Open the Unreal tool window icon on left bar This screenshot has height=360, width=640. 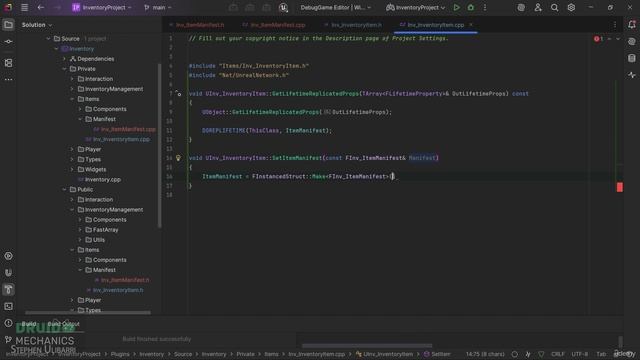click(x=8, y=273)
